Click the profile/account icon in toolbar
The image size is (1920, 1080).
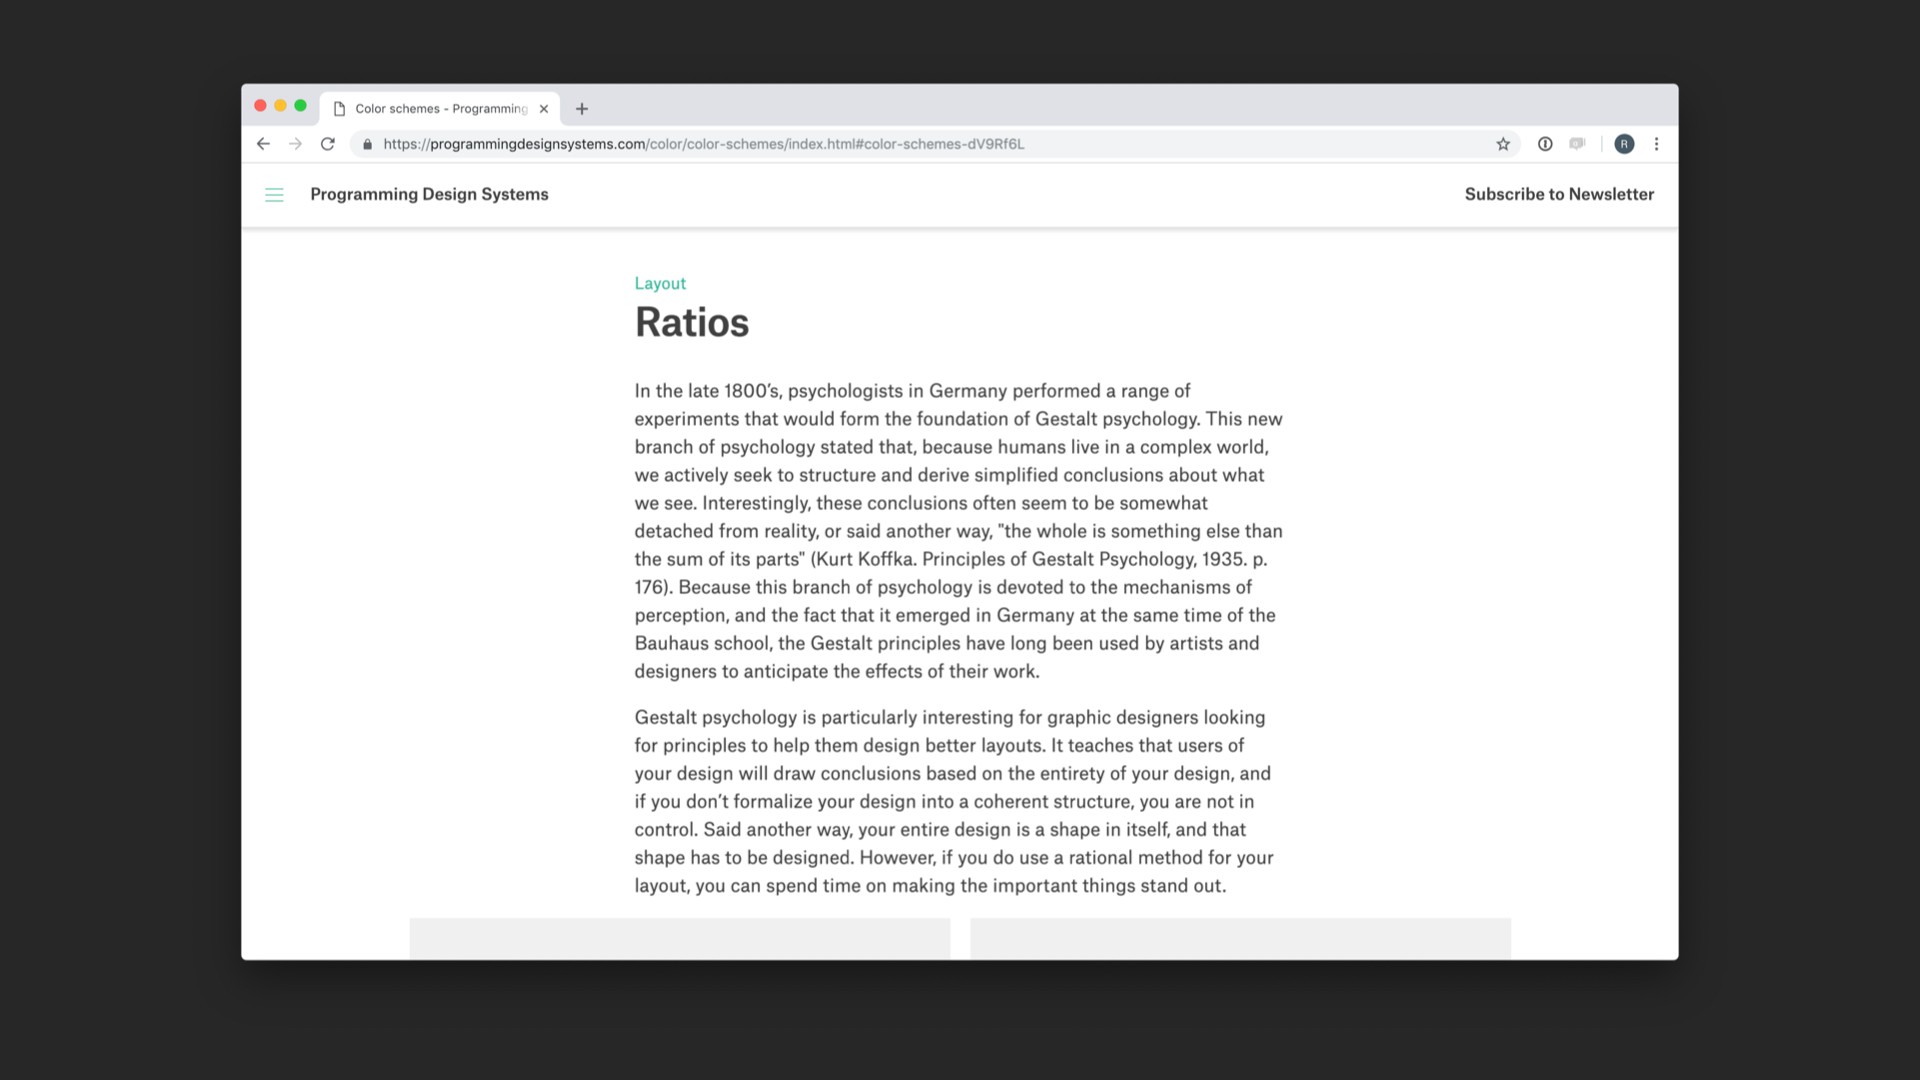tap(1623, 144)
